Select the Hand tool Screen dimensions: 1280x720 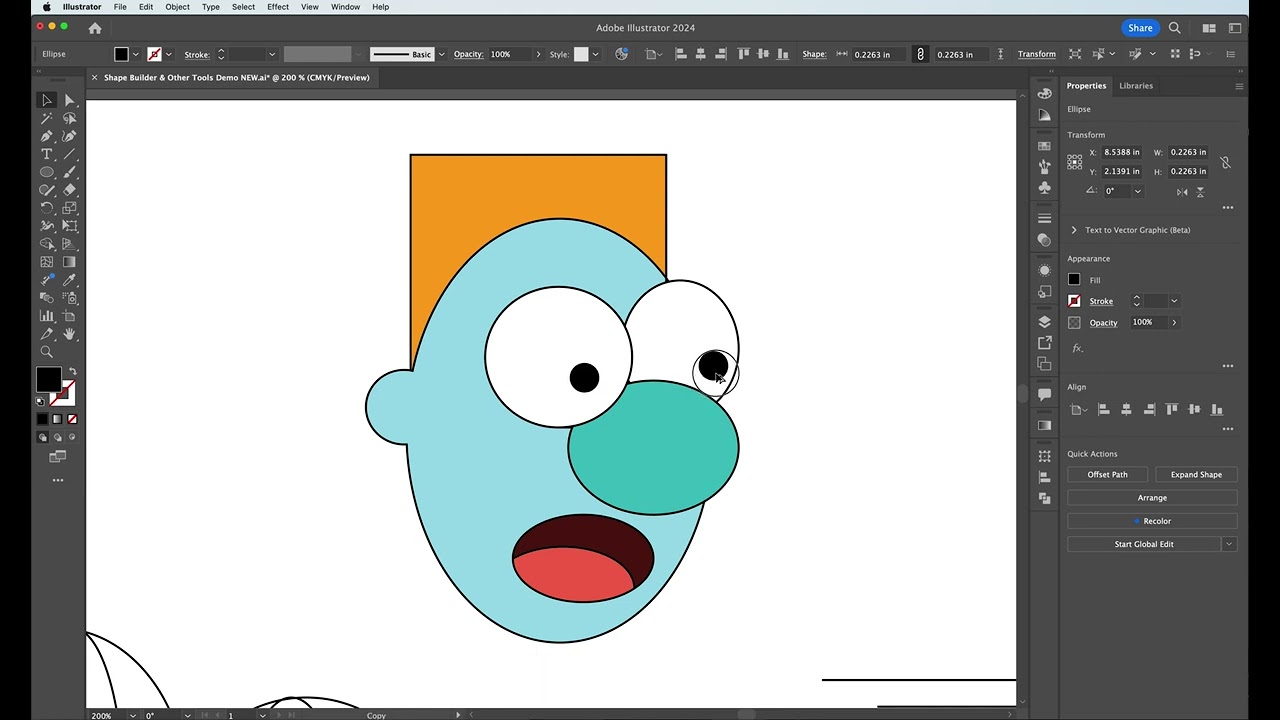(70, 334)
